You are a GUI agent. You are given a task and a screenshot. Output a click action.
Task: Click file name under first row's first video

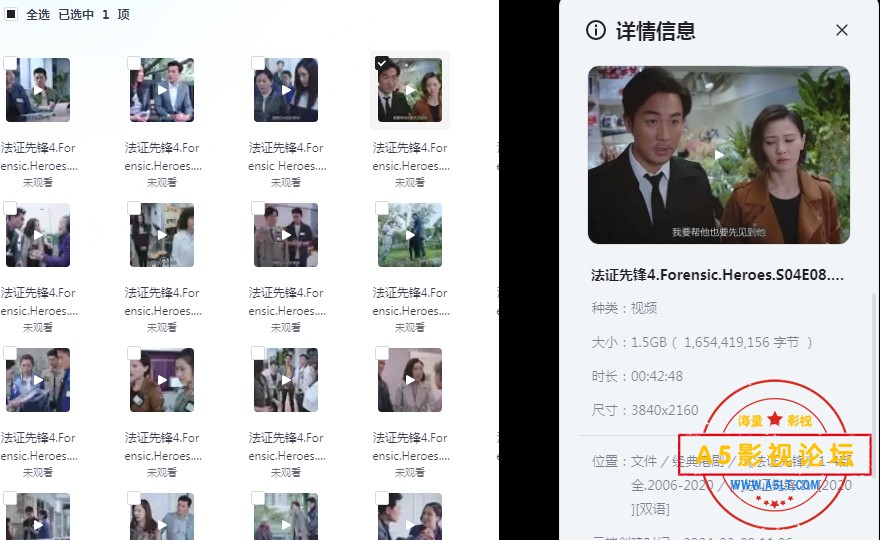38,157
